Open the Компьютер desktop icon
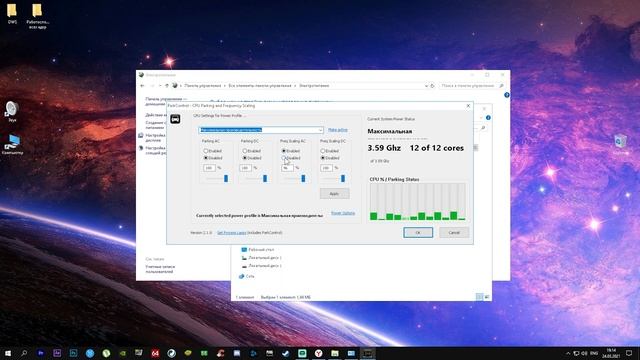This screenshot has height=360, width=640. coord(12,144)
